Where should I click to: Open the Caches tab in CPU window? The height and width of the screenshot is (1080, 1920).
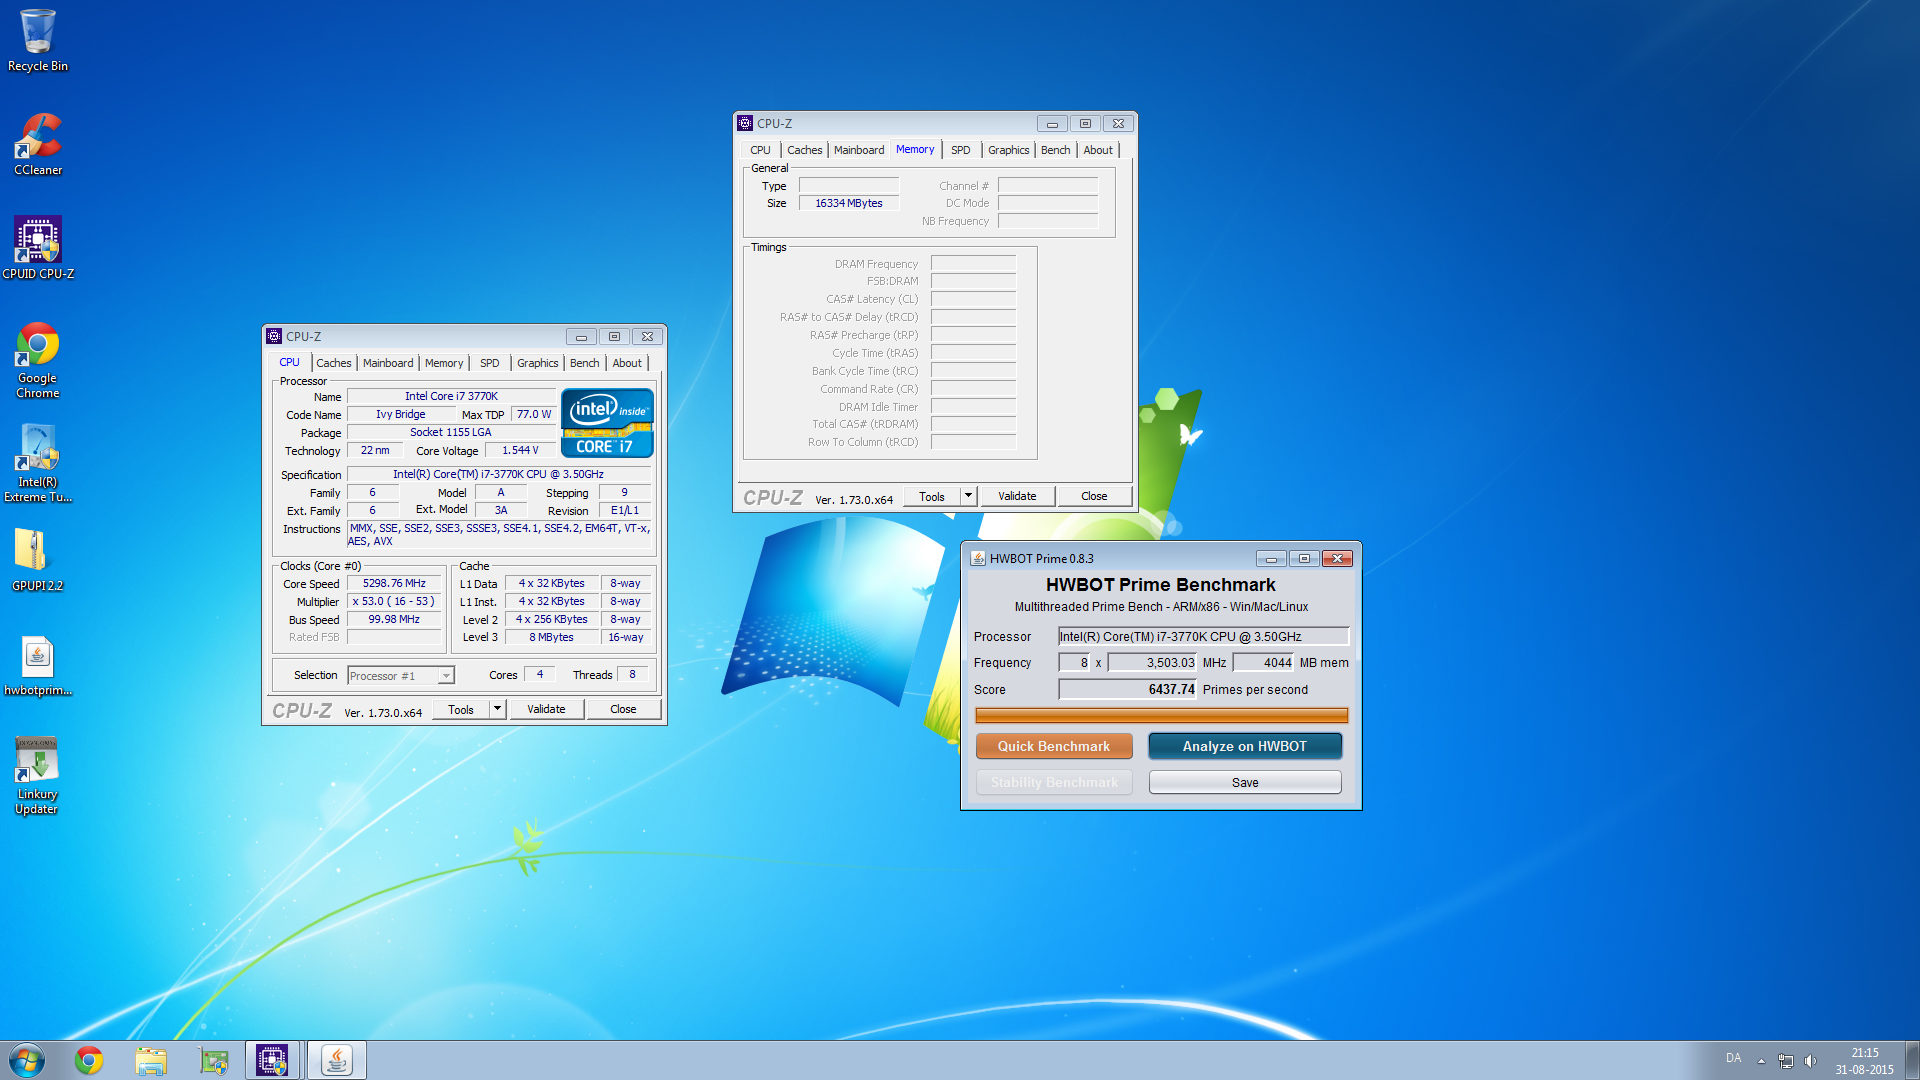[334, 363]
